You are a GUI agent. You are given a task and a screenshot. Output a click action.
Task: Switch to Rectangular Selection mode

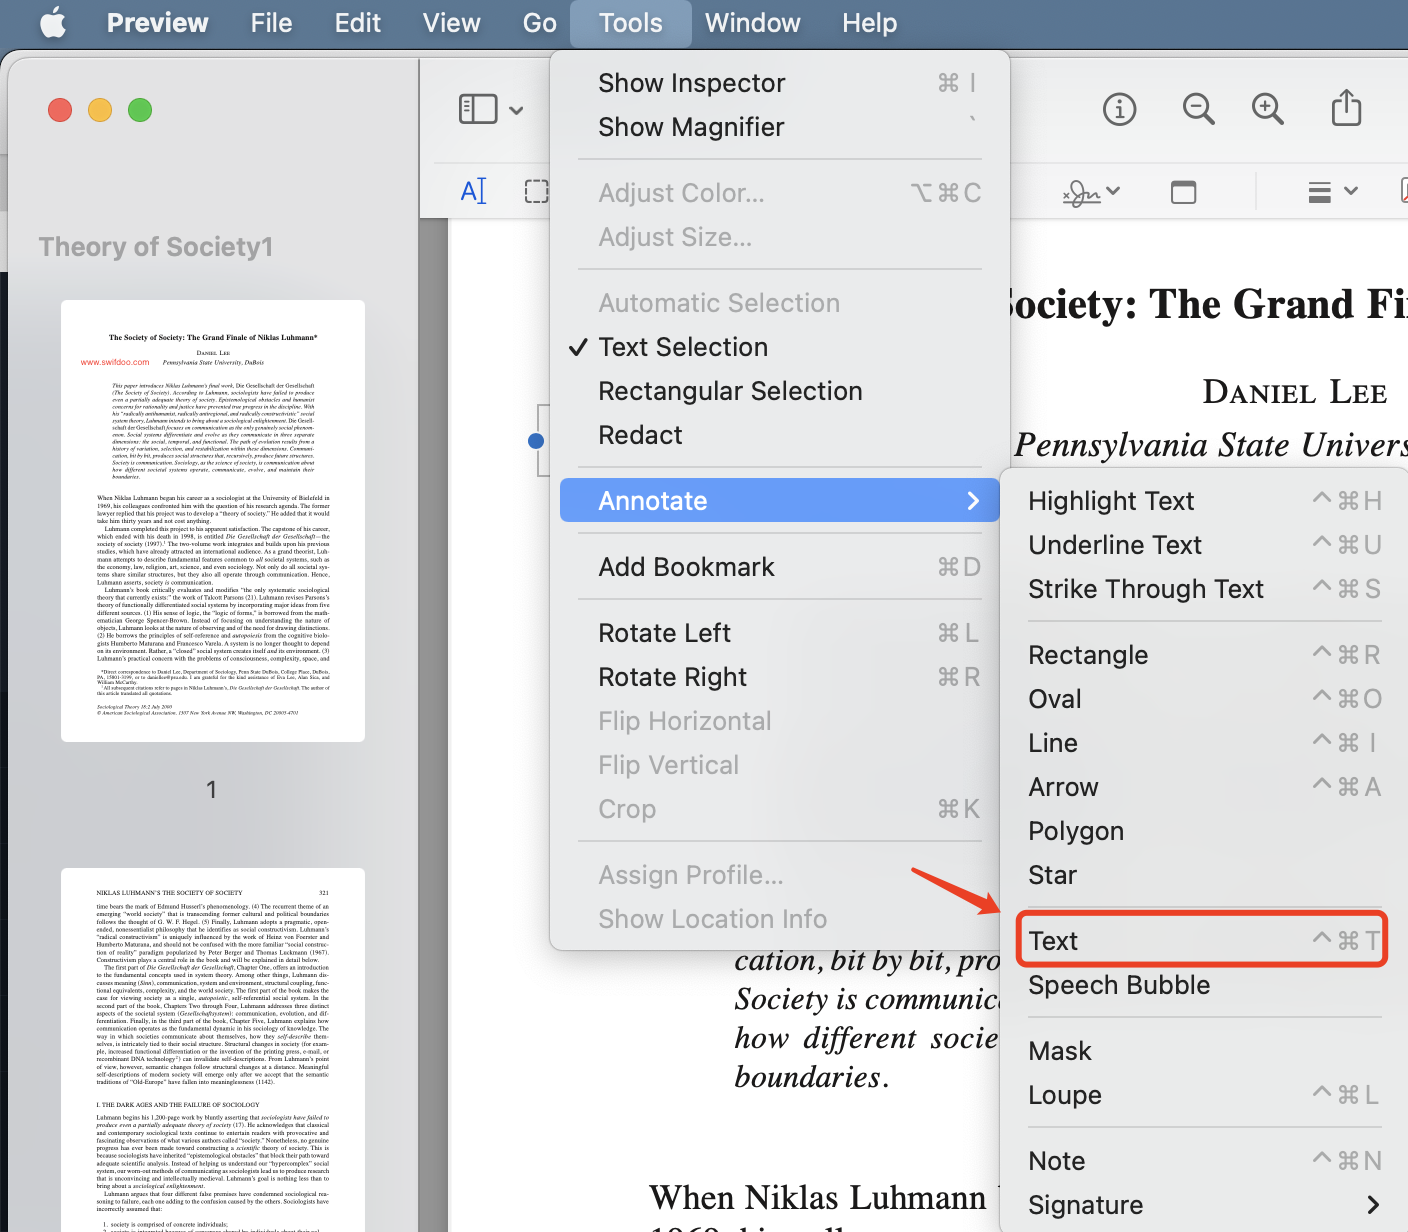730,390
